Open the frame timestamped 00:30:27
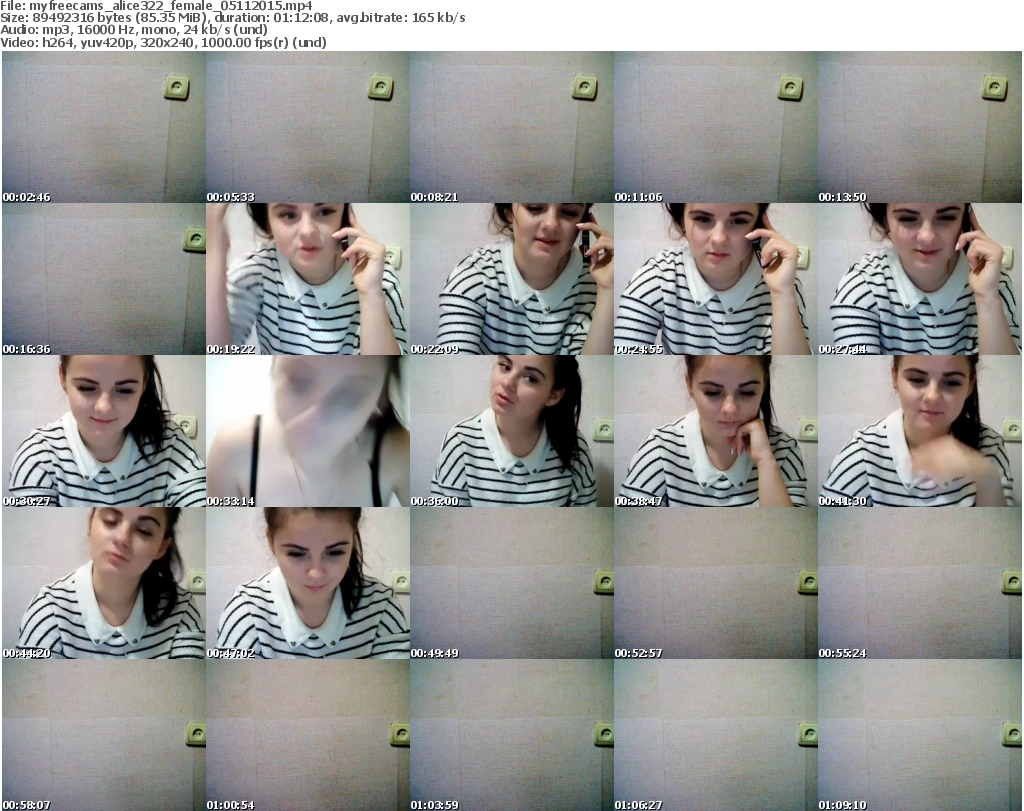The width and height of the screenshot is (1024, 811). [x=104, y=431]
